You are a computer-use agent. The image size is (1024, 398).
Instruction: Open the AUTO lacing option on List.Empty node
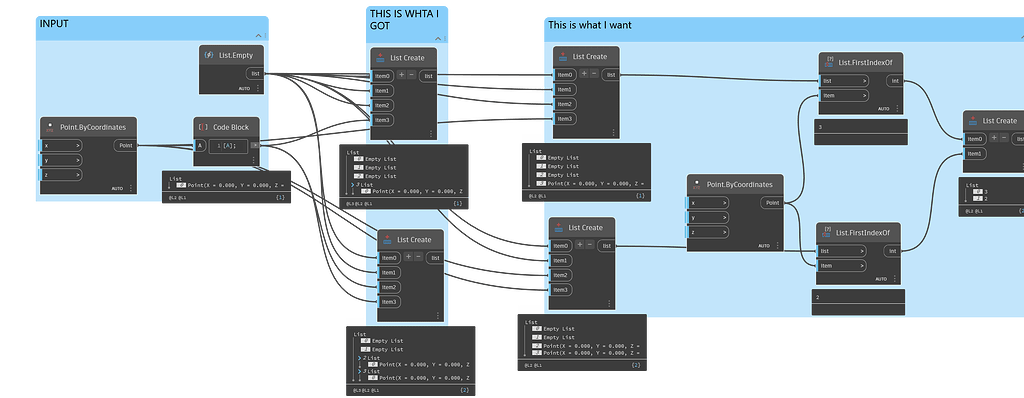tap(245, 88)
